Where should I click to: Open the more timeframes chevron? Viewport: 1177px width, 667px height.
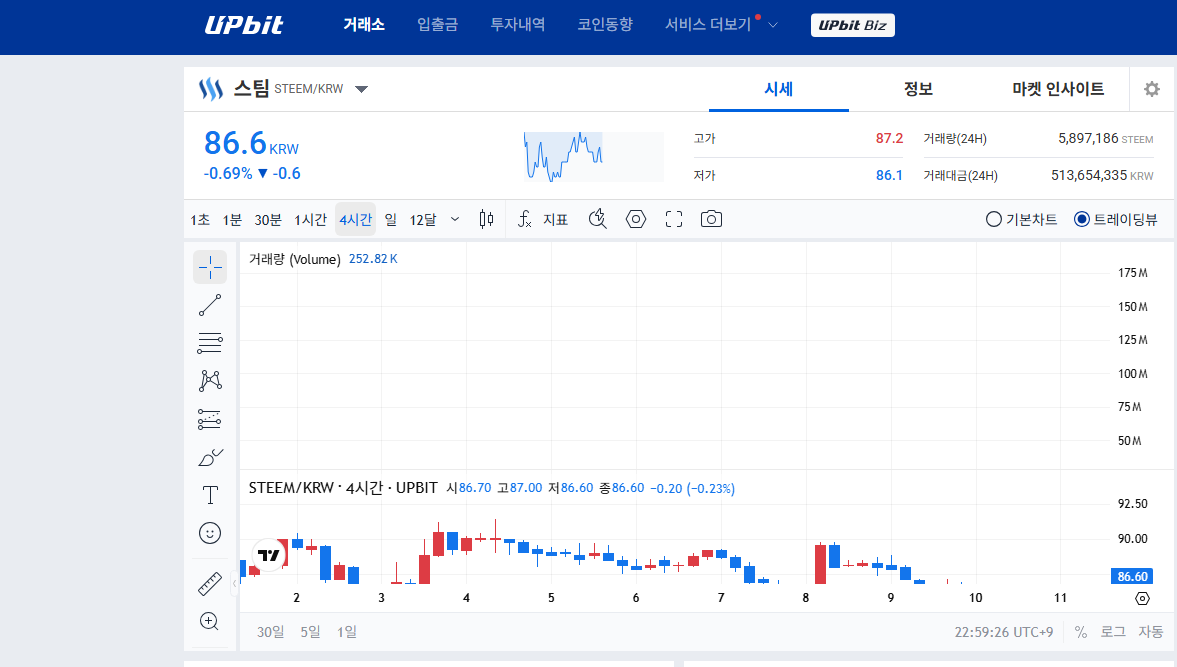click(x=455, y=219)
